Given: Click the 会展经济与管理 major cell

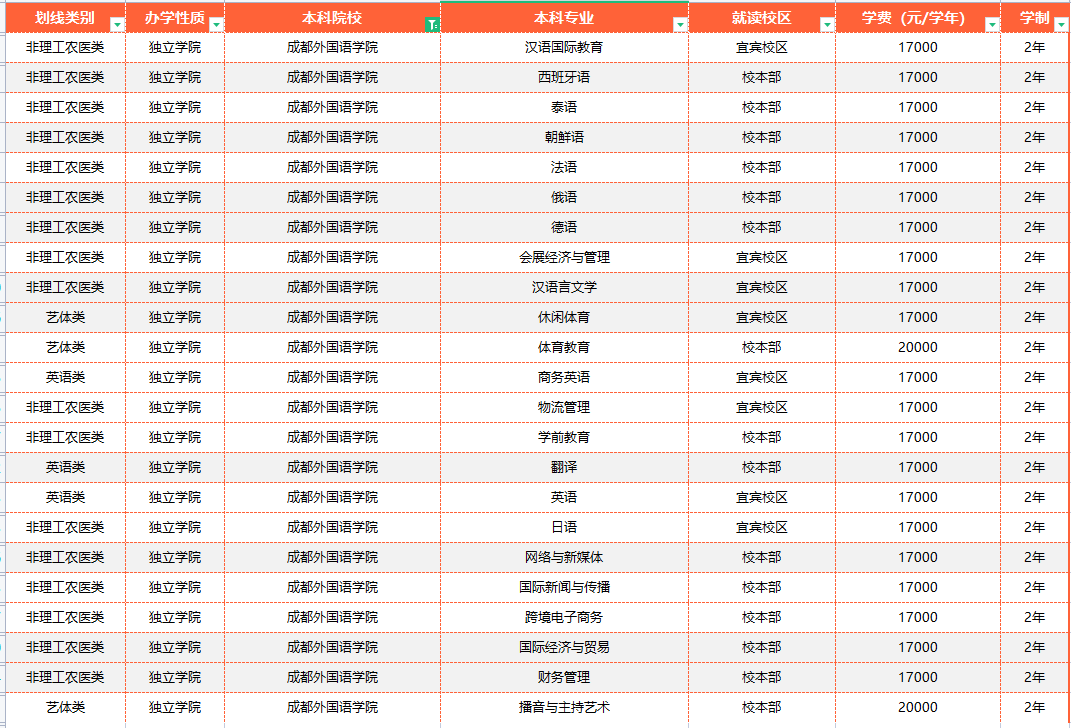Looking at the screenshot, I should 564,257.
